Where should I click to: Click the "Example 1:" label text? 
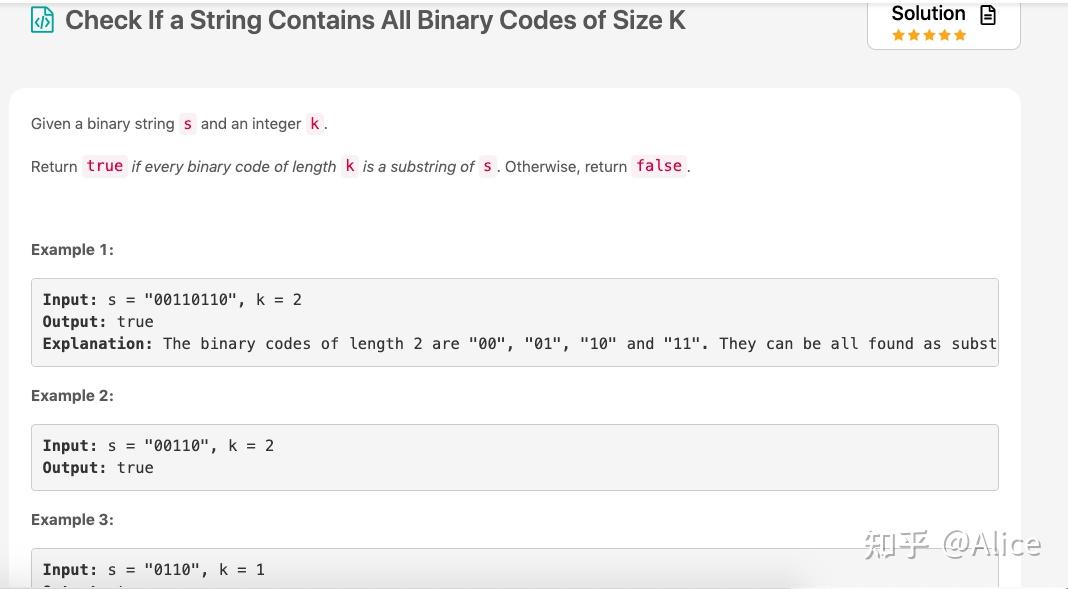click(x=72, y=249)
